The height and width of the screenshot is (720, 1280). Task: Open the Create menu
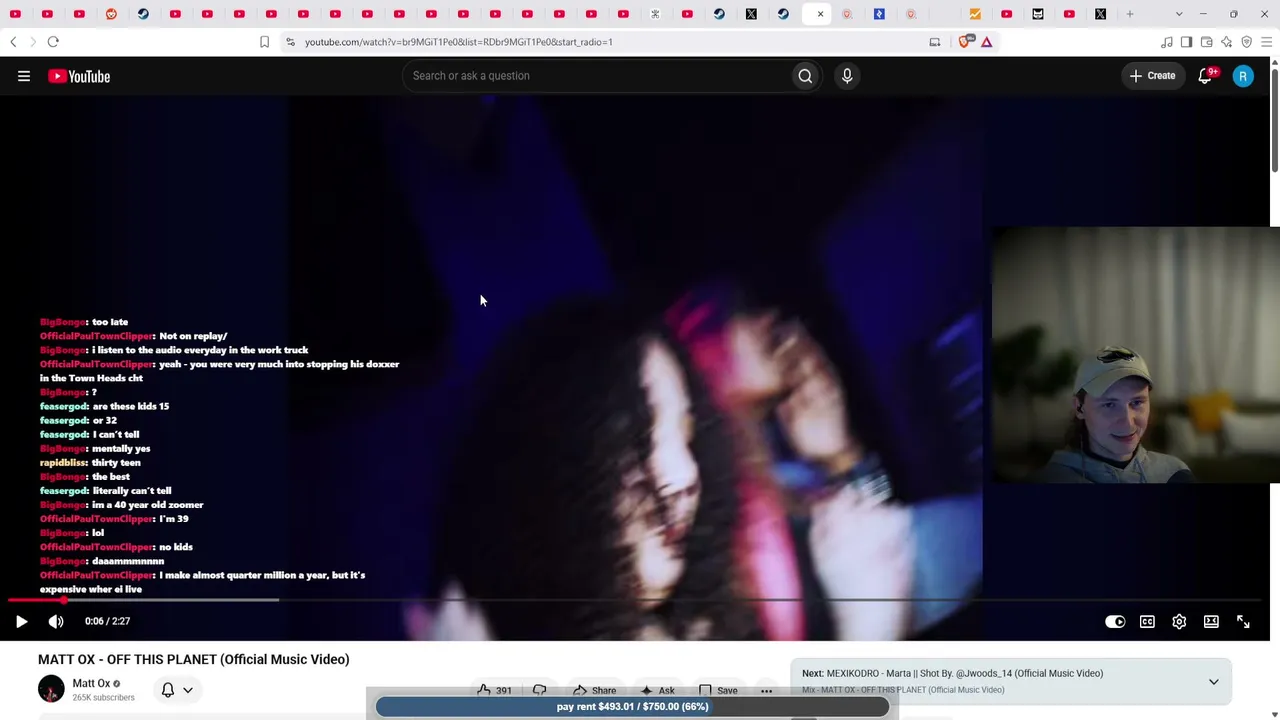[1153, 76]
